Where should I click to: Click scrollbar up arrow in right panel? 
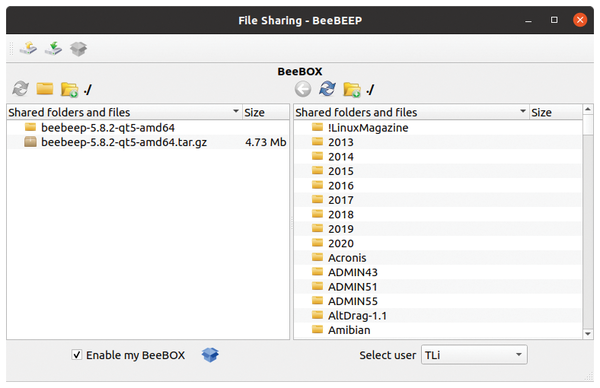coord(587,109)
